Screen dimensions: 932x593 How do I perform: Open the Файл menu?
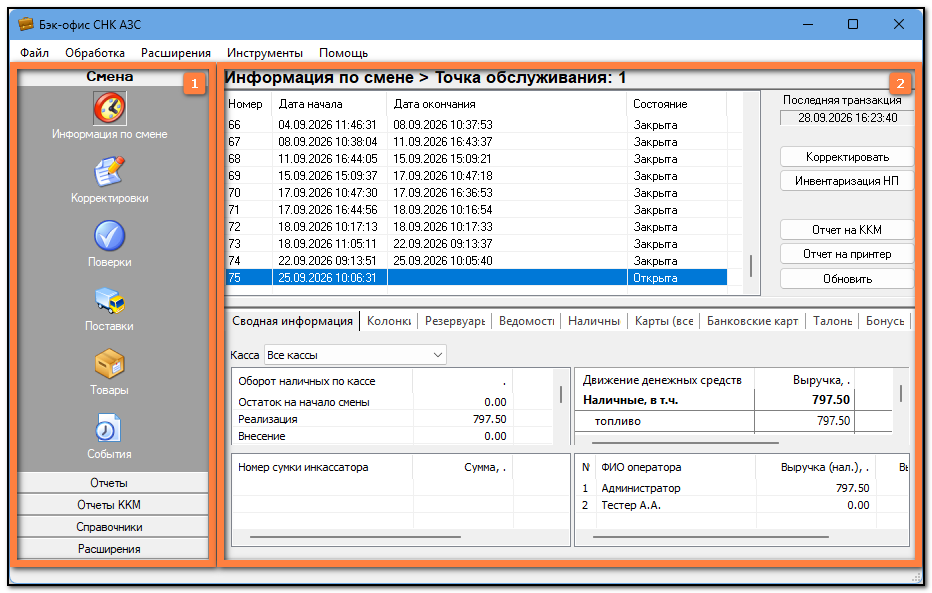click(x=34, y=53)
